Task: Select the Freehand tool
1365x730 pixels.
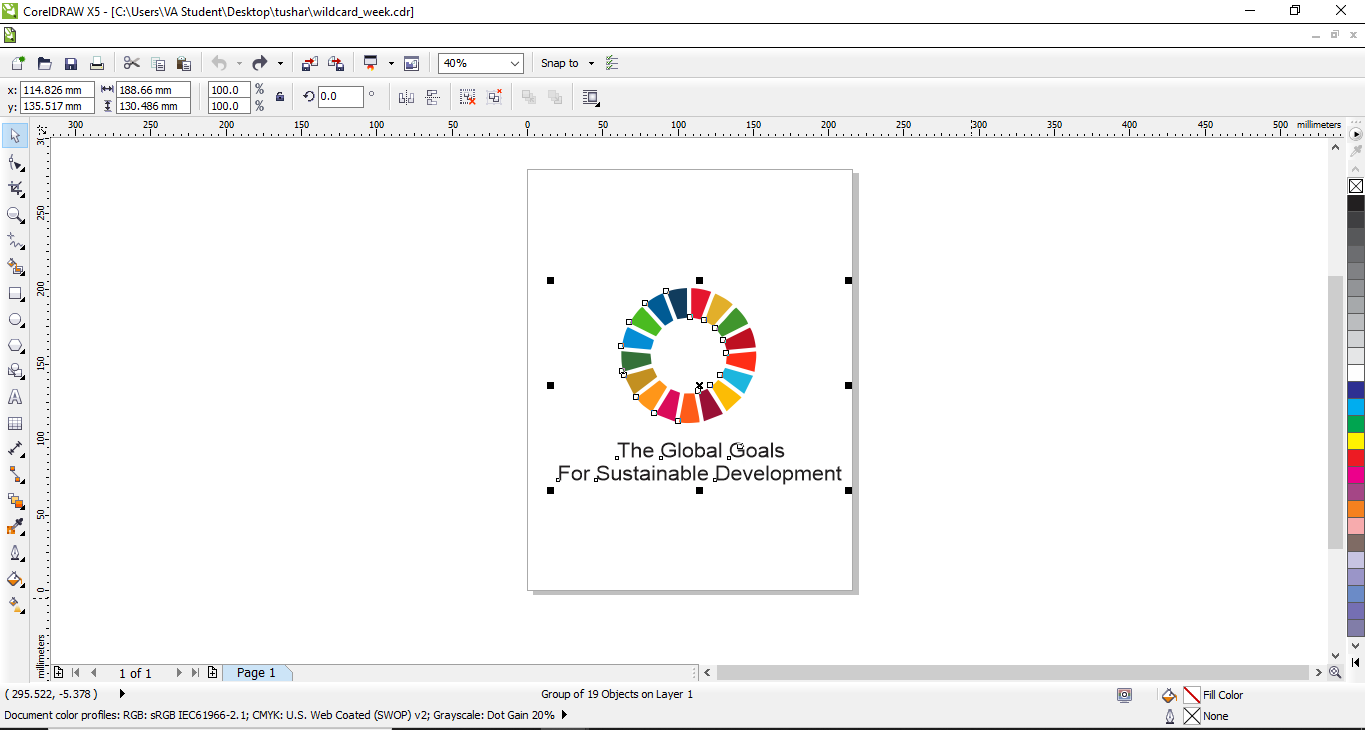Action: (x=15, y=241)
